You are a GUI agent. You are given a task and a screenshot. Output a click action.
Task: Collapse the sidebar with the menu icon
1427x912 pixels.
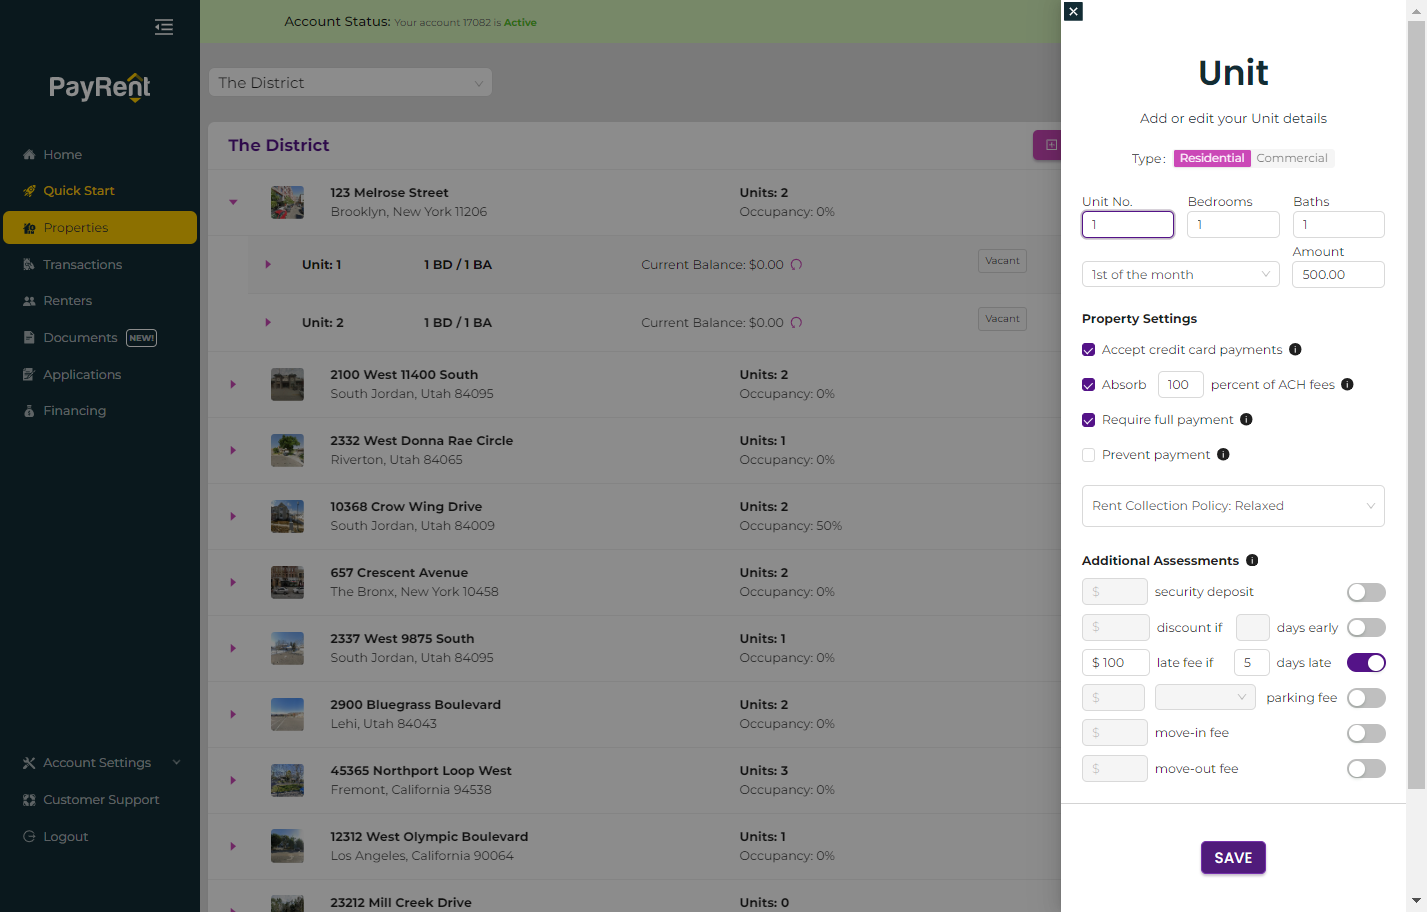(x=164, y=27)
